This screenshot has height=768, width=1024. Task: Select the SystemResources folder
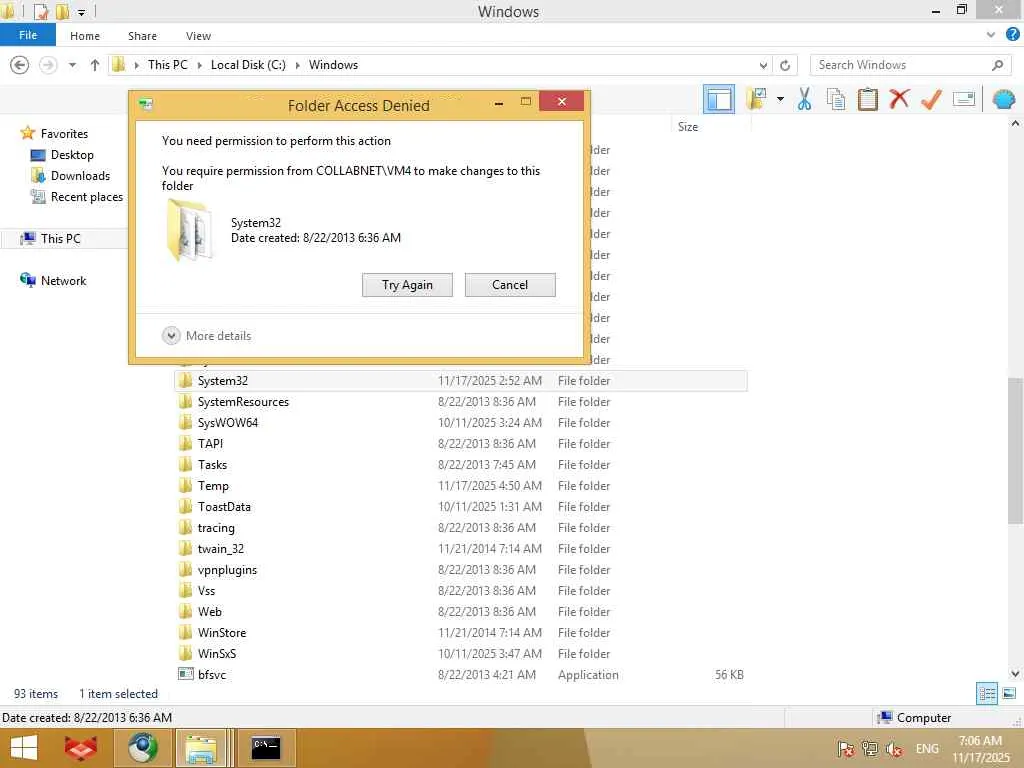(243, 402)
